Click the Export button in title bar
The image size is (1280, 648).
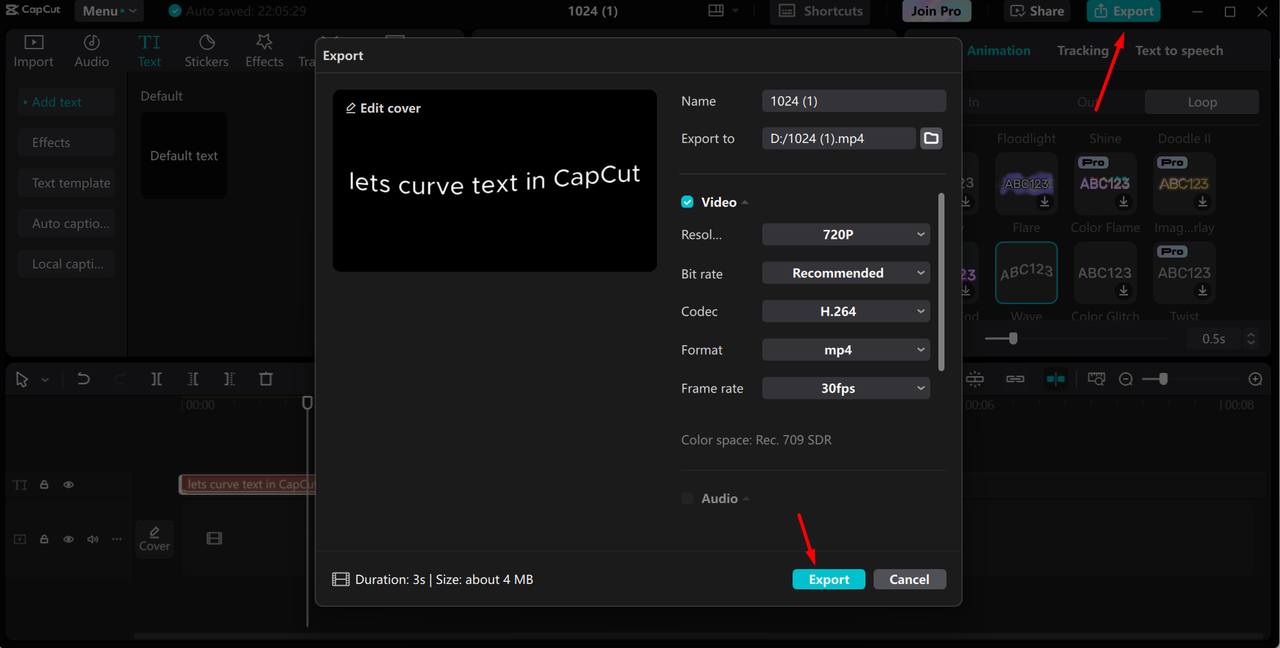tap(1123, 11)
